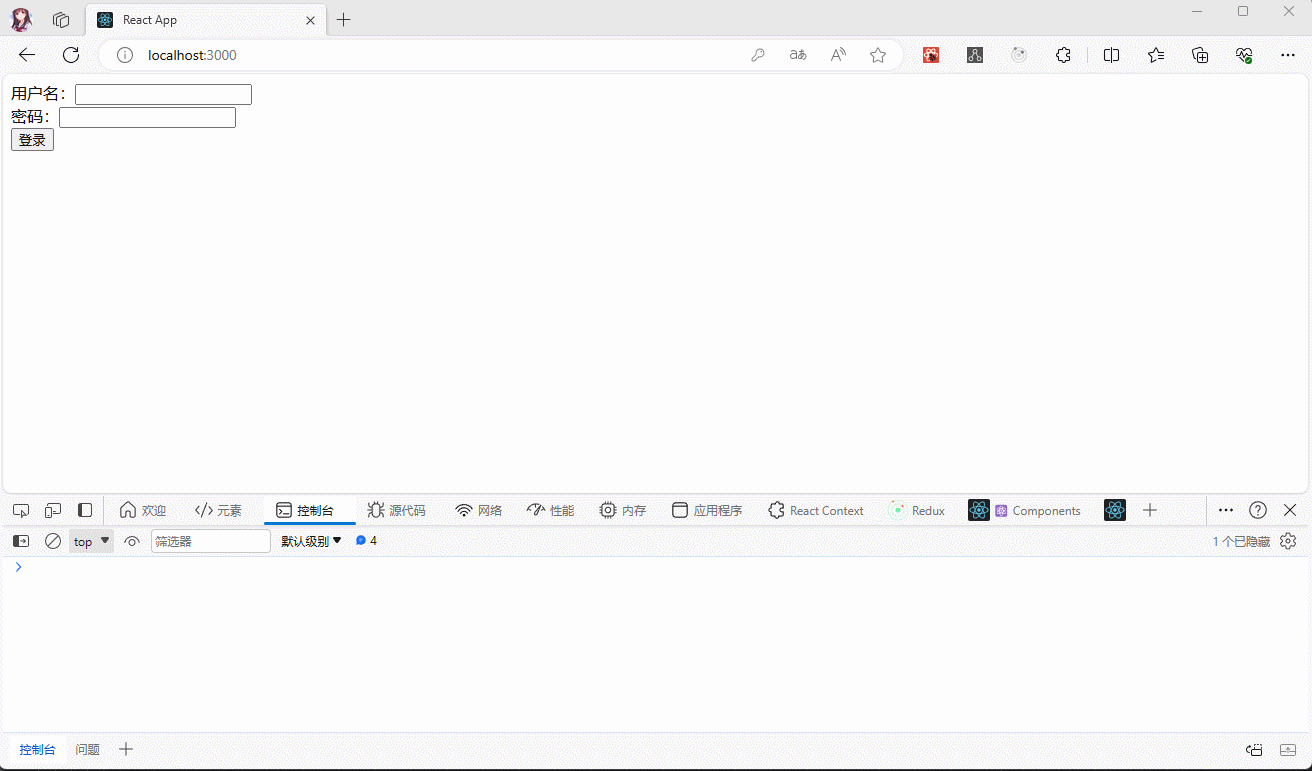This screenshot has width=1312, height=771.
Task: Refresh the page using reload icon
Action: [71, 55]
